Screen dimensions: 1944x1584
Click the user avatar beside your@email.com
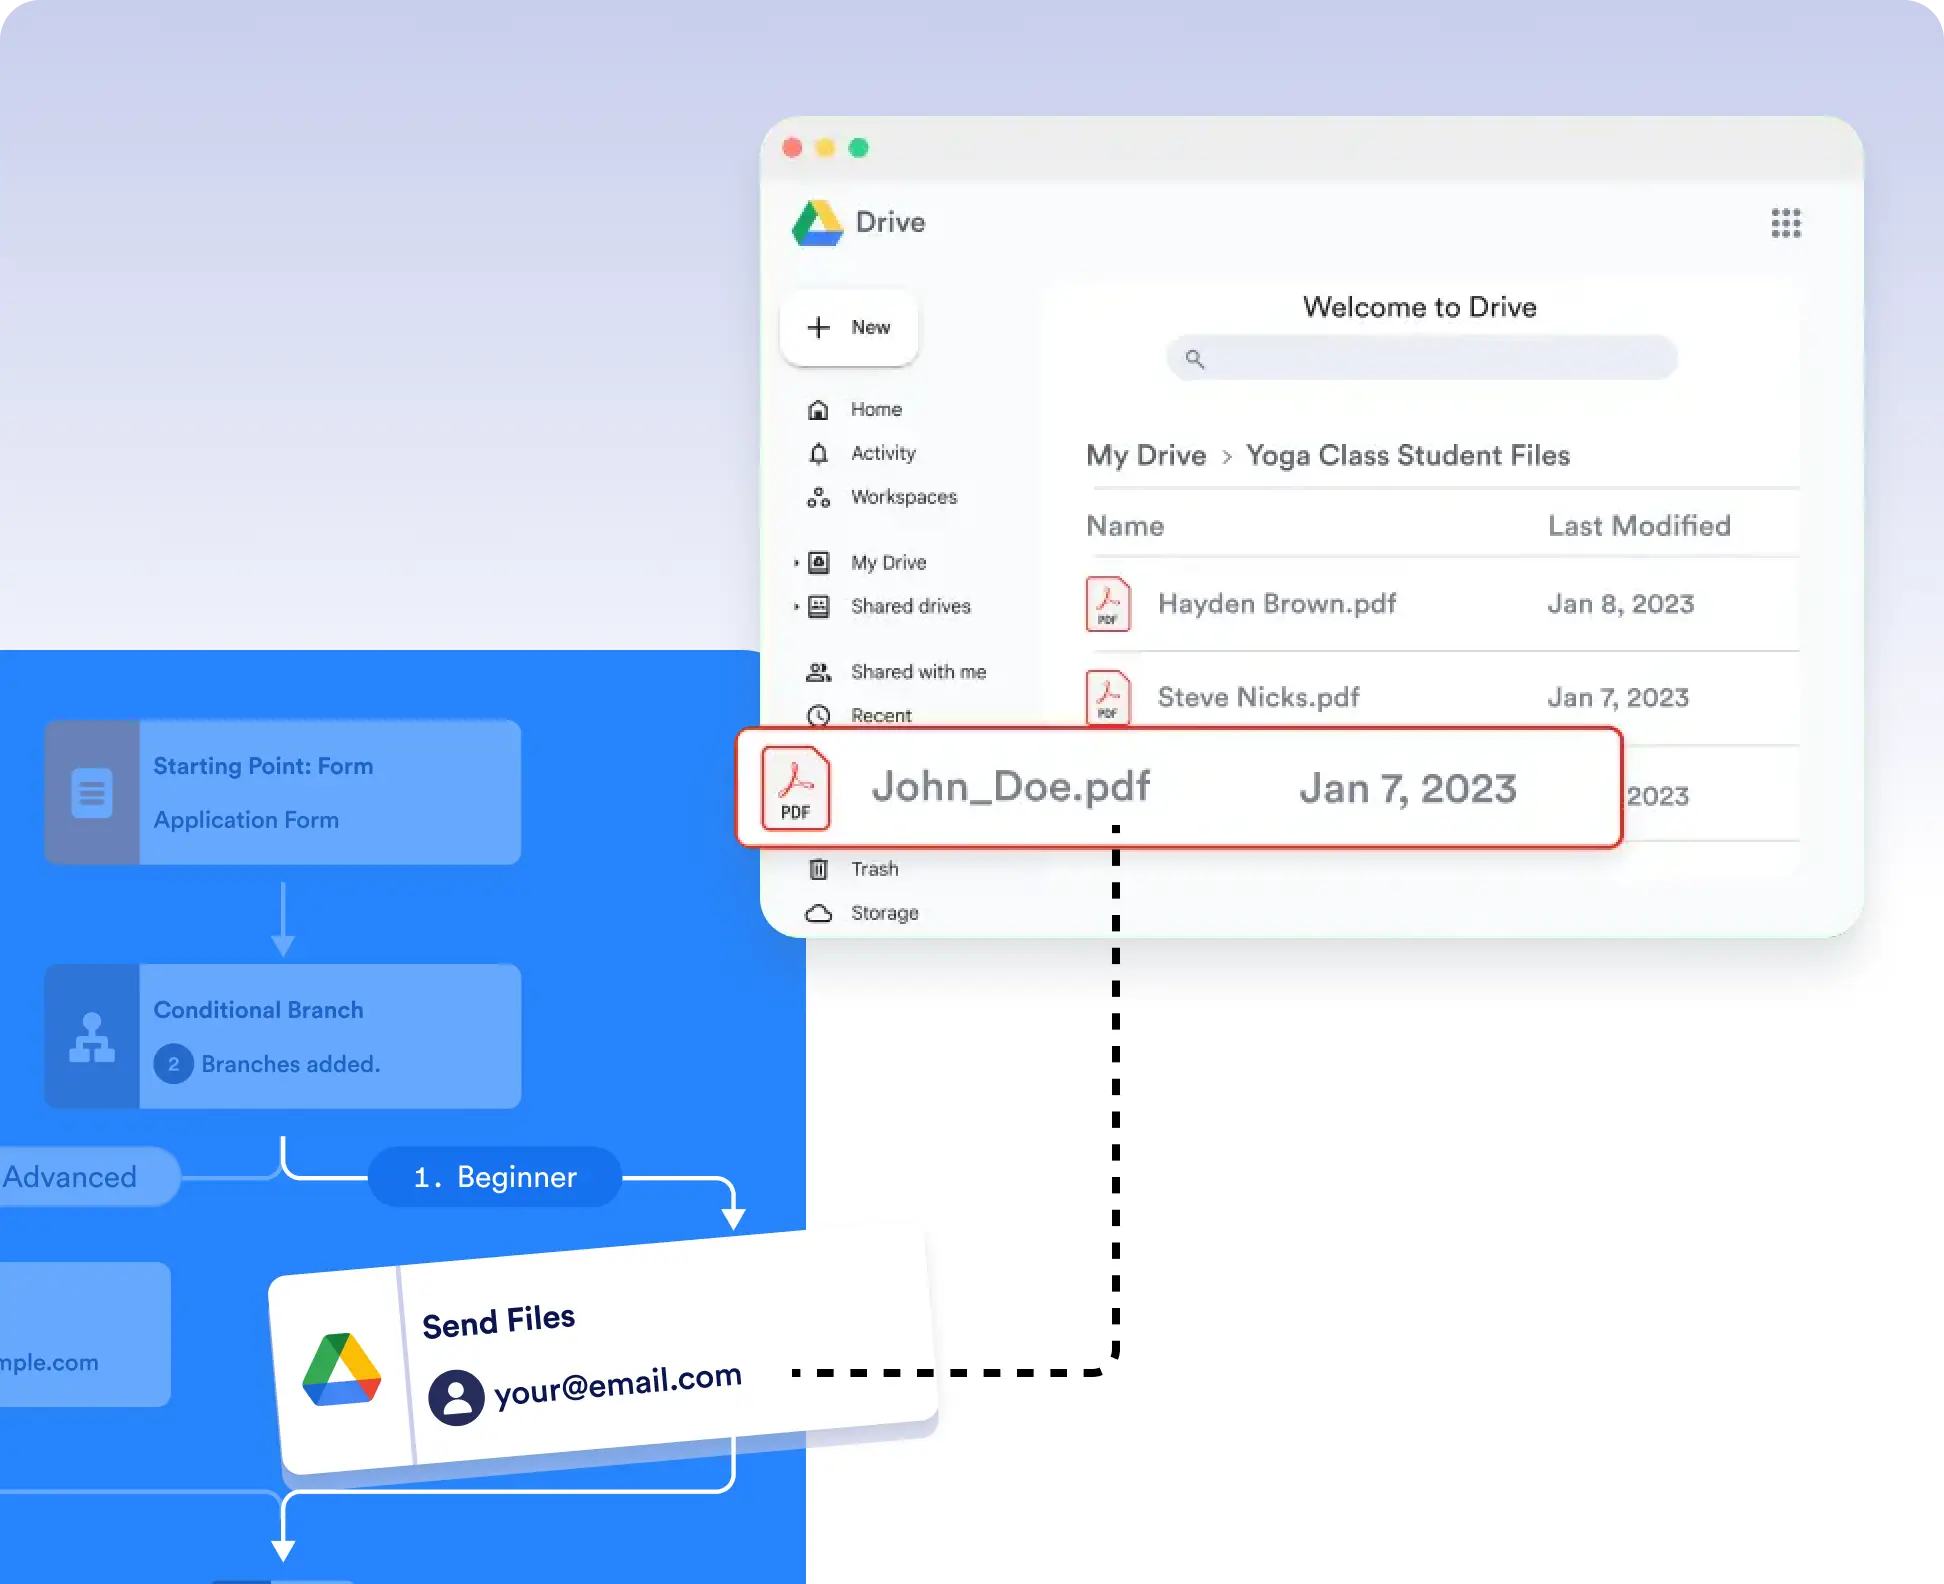tap(456, 1398)
